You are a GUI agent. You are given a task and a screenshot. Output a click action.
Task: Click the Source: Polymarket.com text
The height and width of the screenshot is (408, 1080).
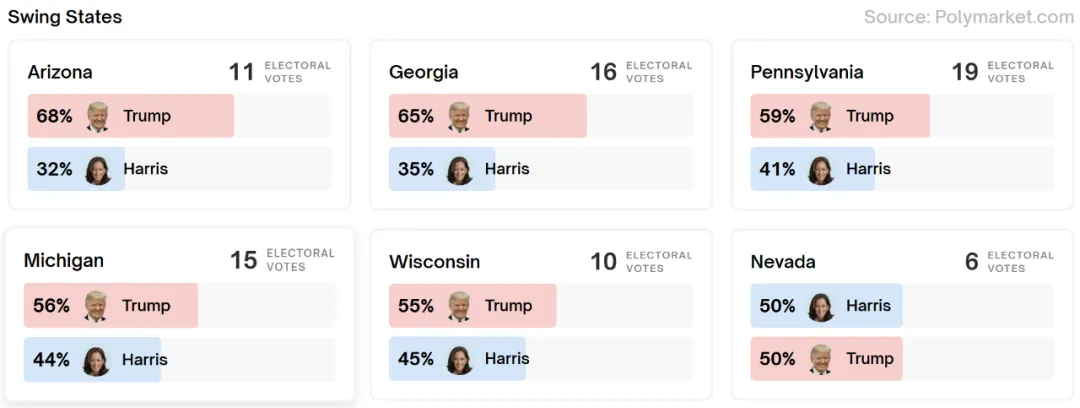(x=968, y=17)
